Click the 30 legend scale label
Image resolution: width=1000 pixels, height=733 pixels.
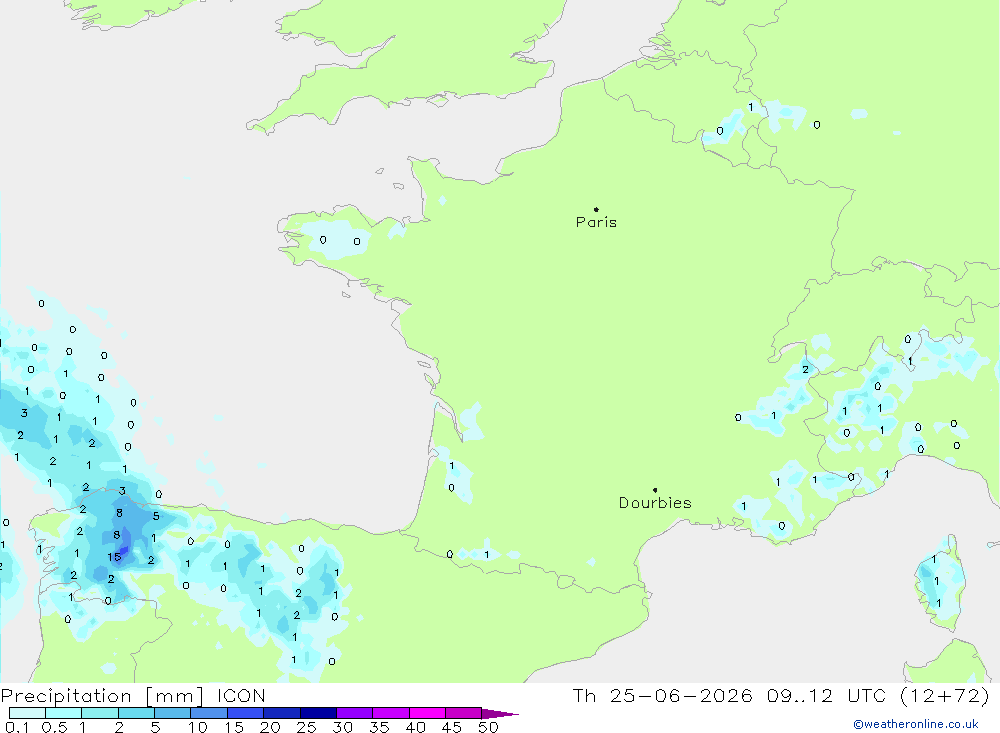pos(342,727)
